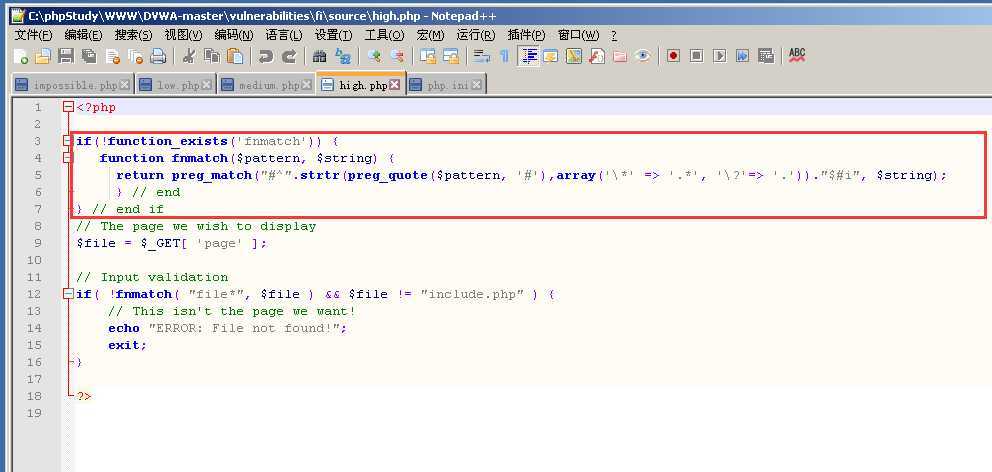Toggle the indent guide toolbar button
The height and width of the screenshot is (472, 992).
(528, 56)
